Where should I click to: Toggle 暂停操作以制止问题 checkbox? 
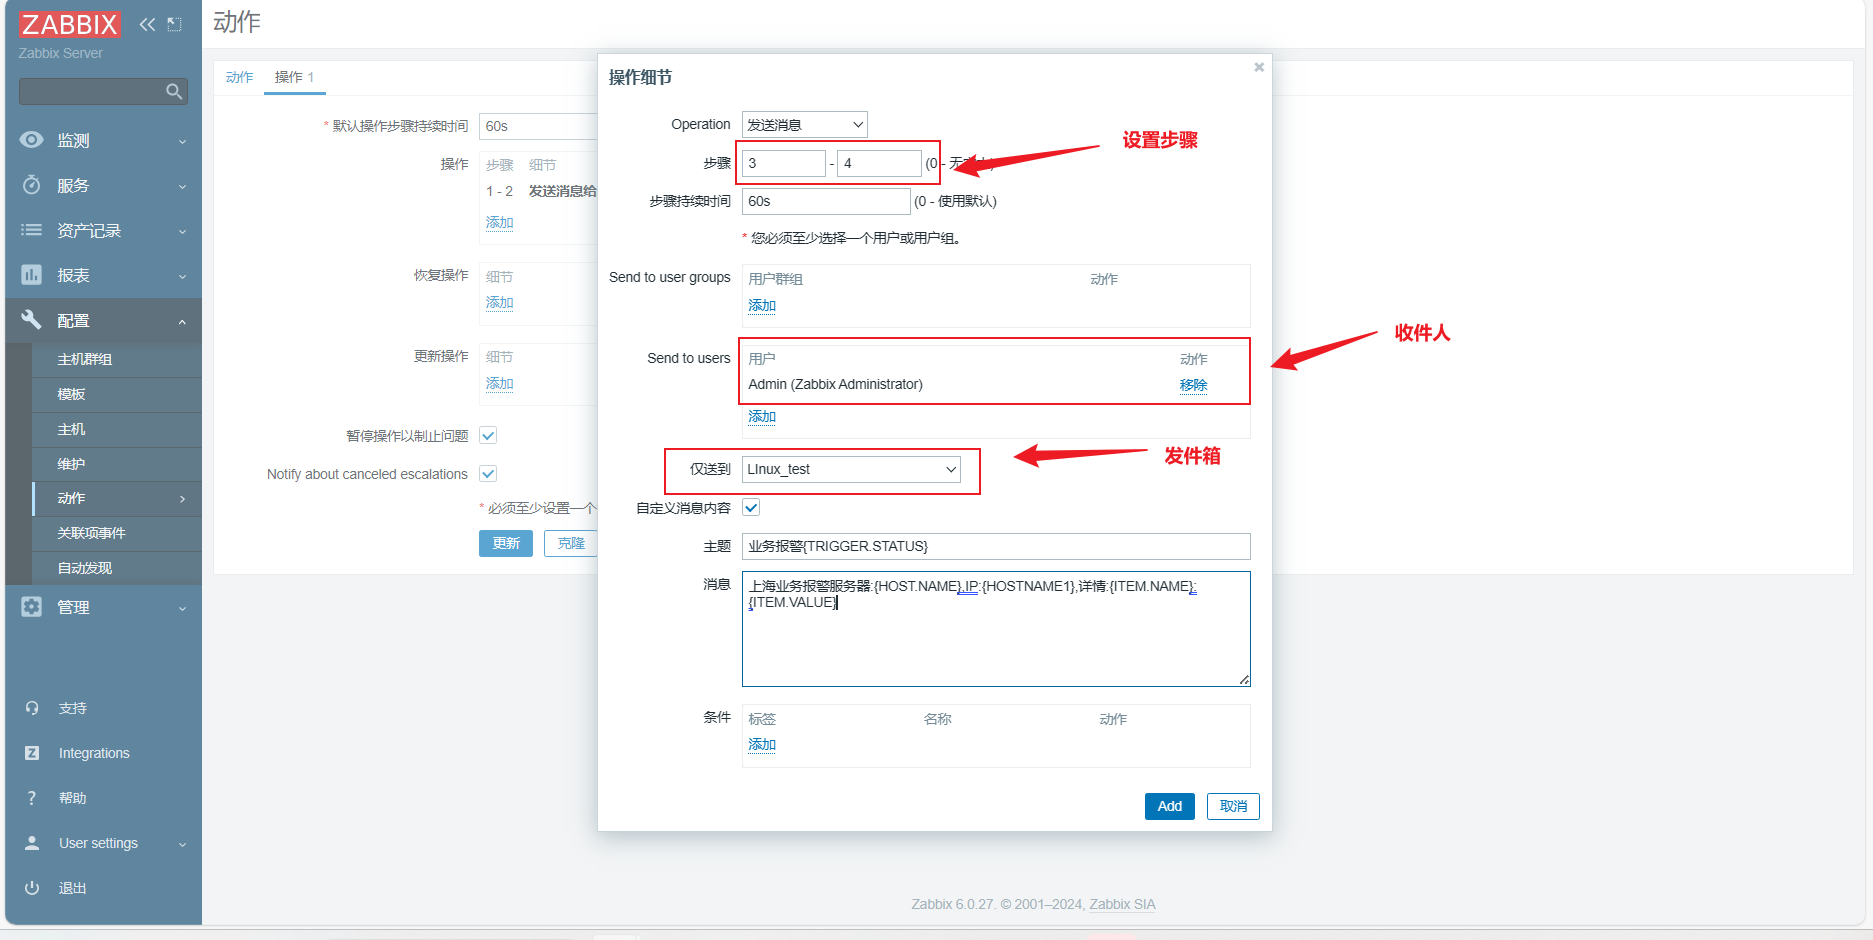[x=488, y=435]
